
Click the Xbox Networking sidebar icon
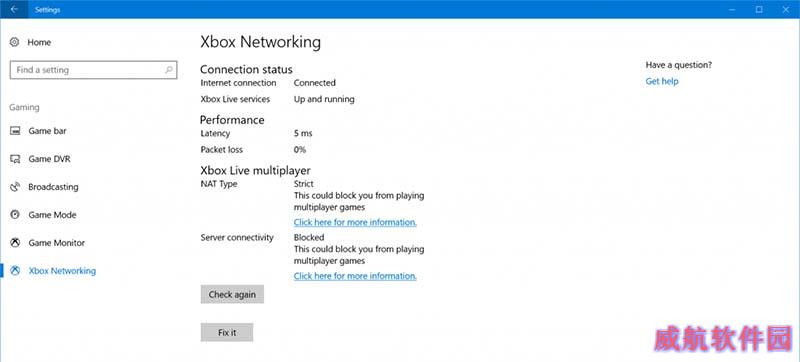(15, 271)
